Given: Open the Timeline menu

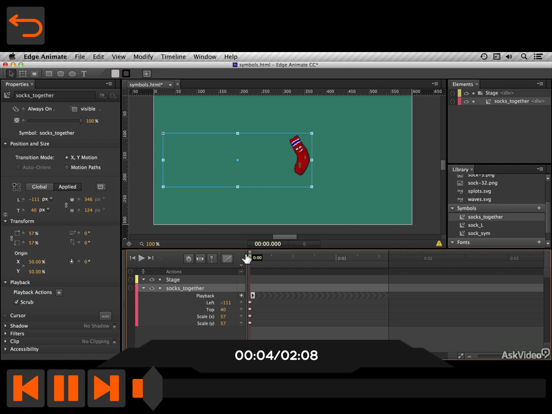Looking at the screenshot, I should coord(173,57).
